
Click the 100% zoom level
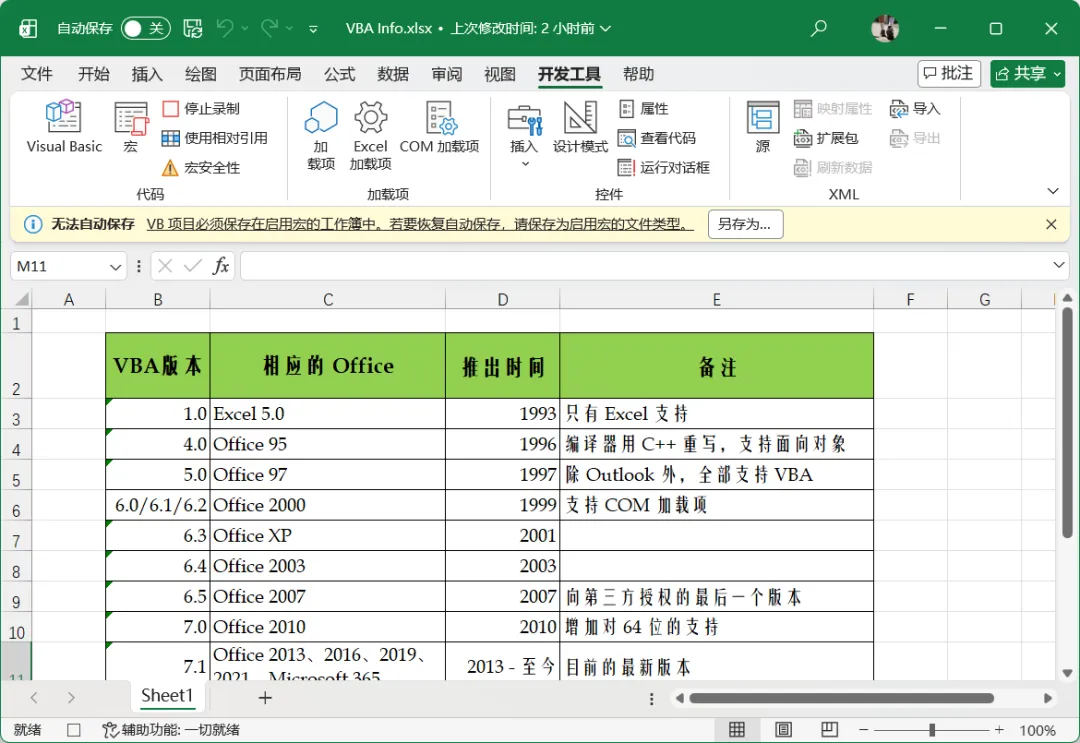(x=1037, y=730)
